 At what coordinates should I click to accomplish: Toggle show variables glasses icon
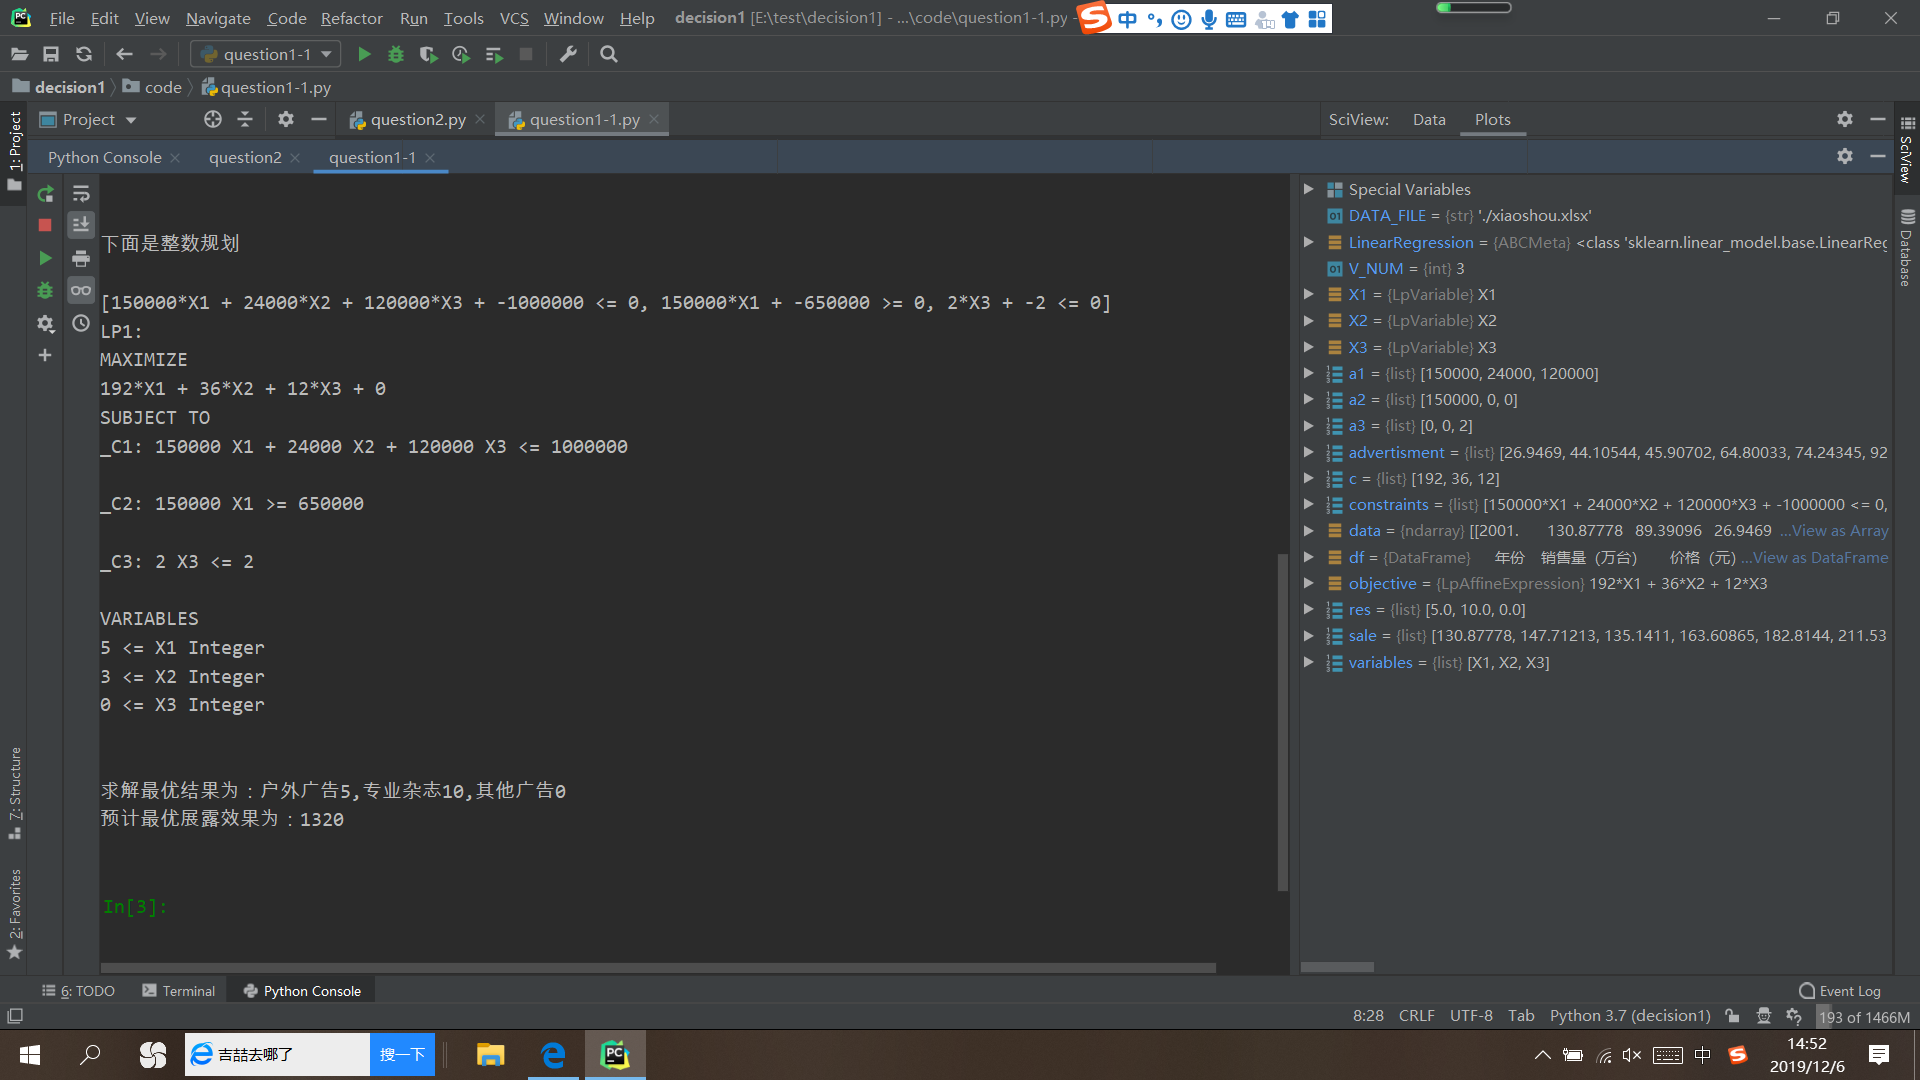coord(81,290)
